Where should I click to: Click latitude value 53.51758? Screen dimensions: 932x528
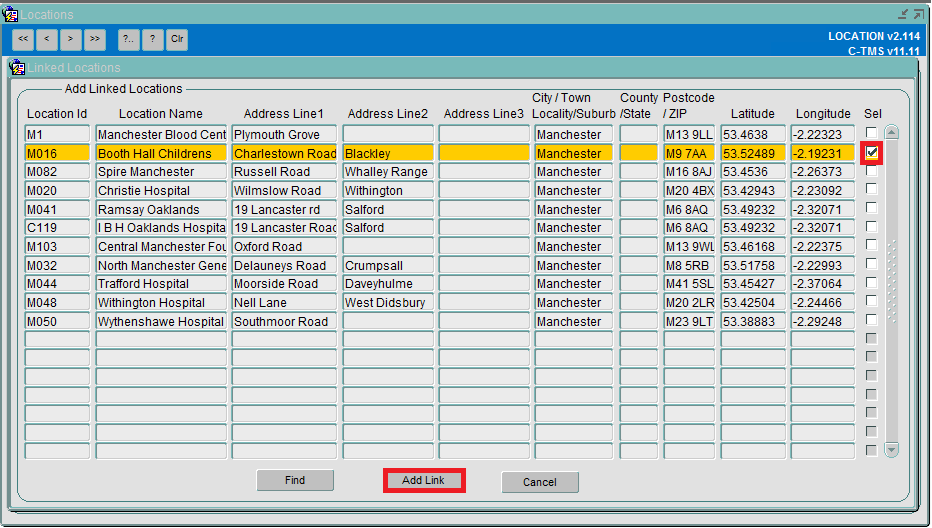pos(753,266)
